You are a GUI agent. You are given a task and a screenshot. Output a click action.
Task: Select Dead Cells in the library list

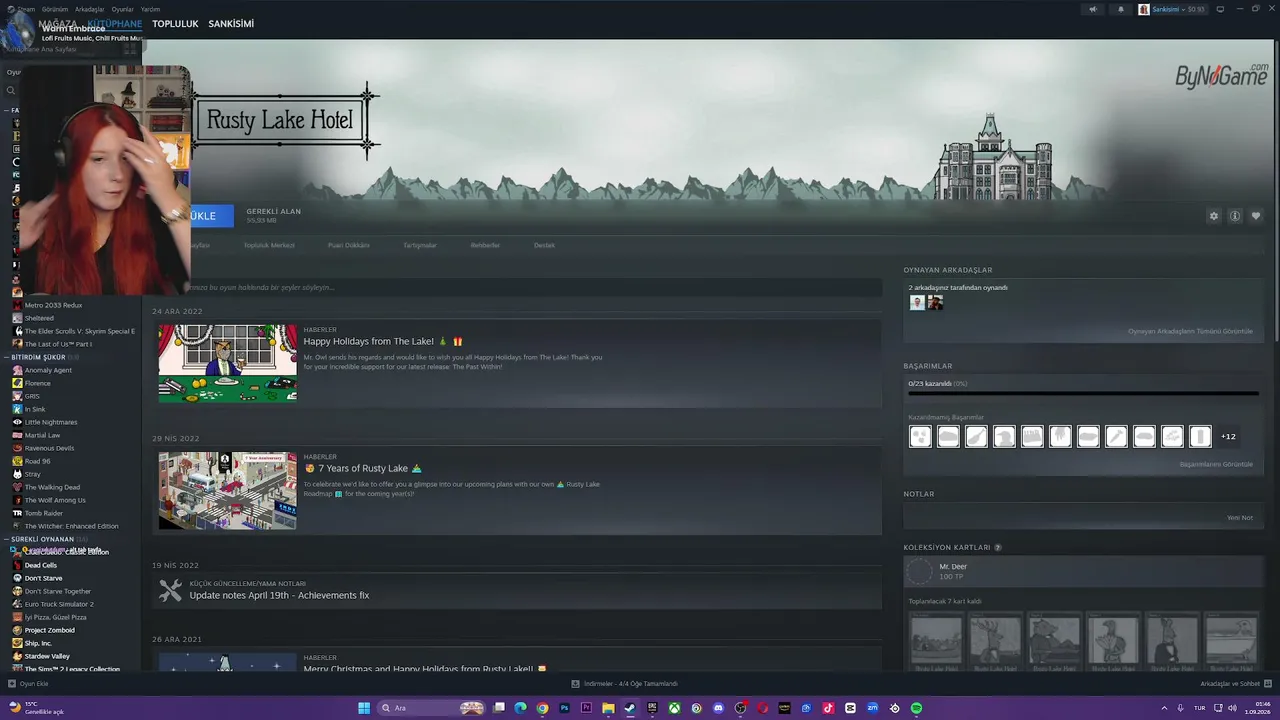pyautogui.click(x=41, y=565)
